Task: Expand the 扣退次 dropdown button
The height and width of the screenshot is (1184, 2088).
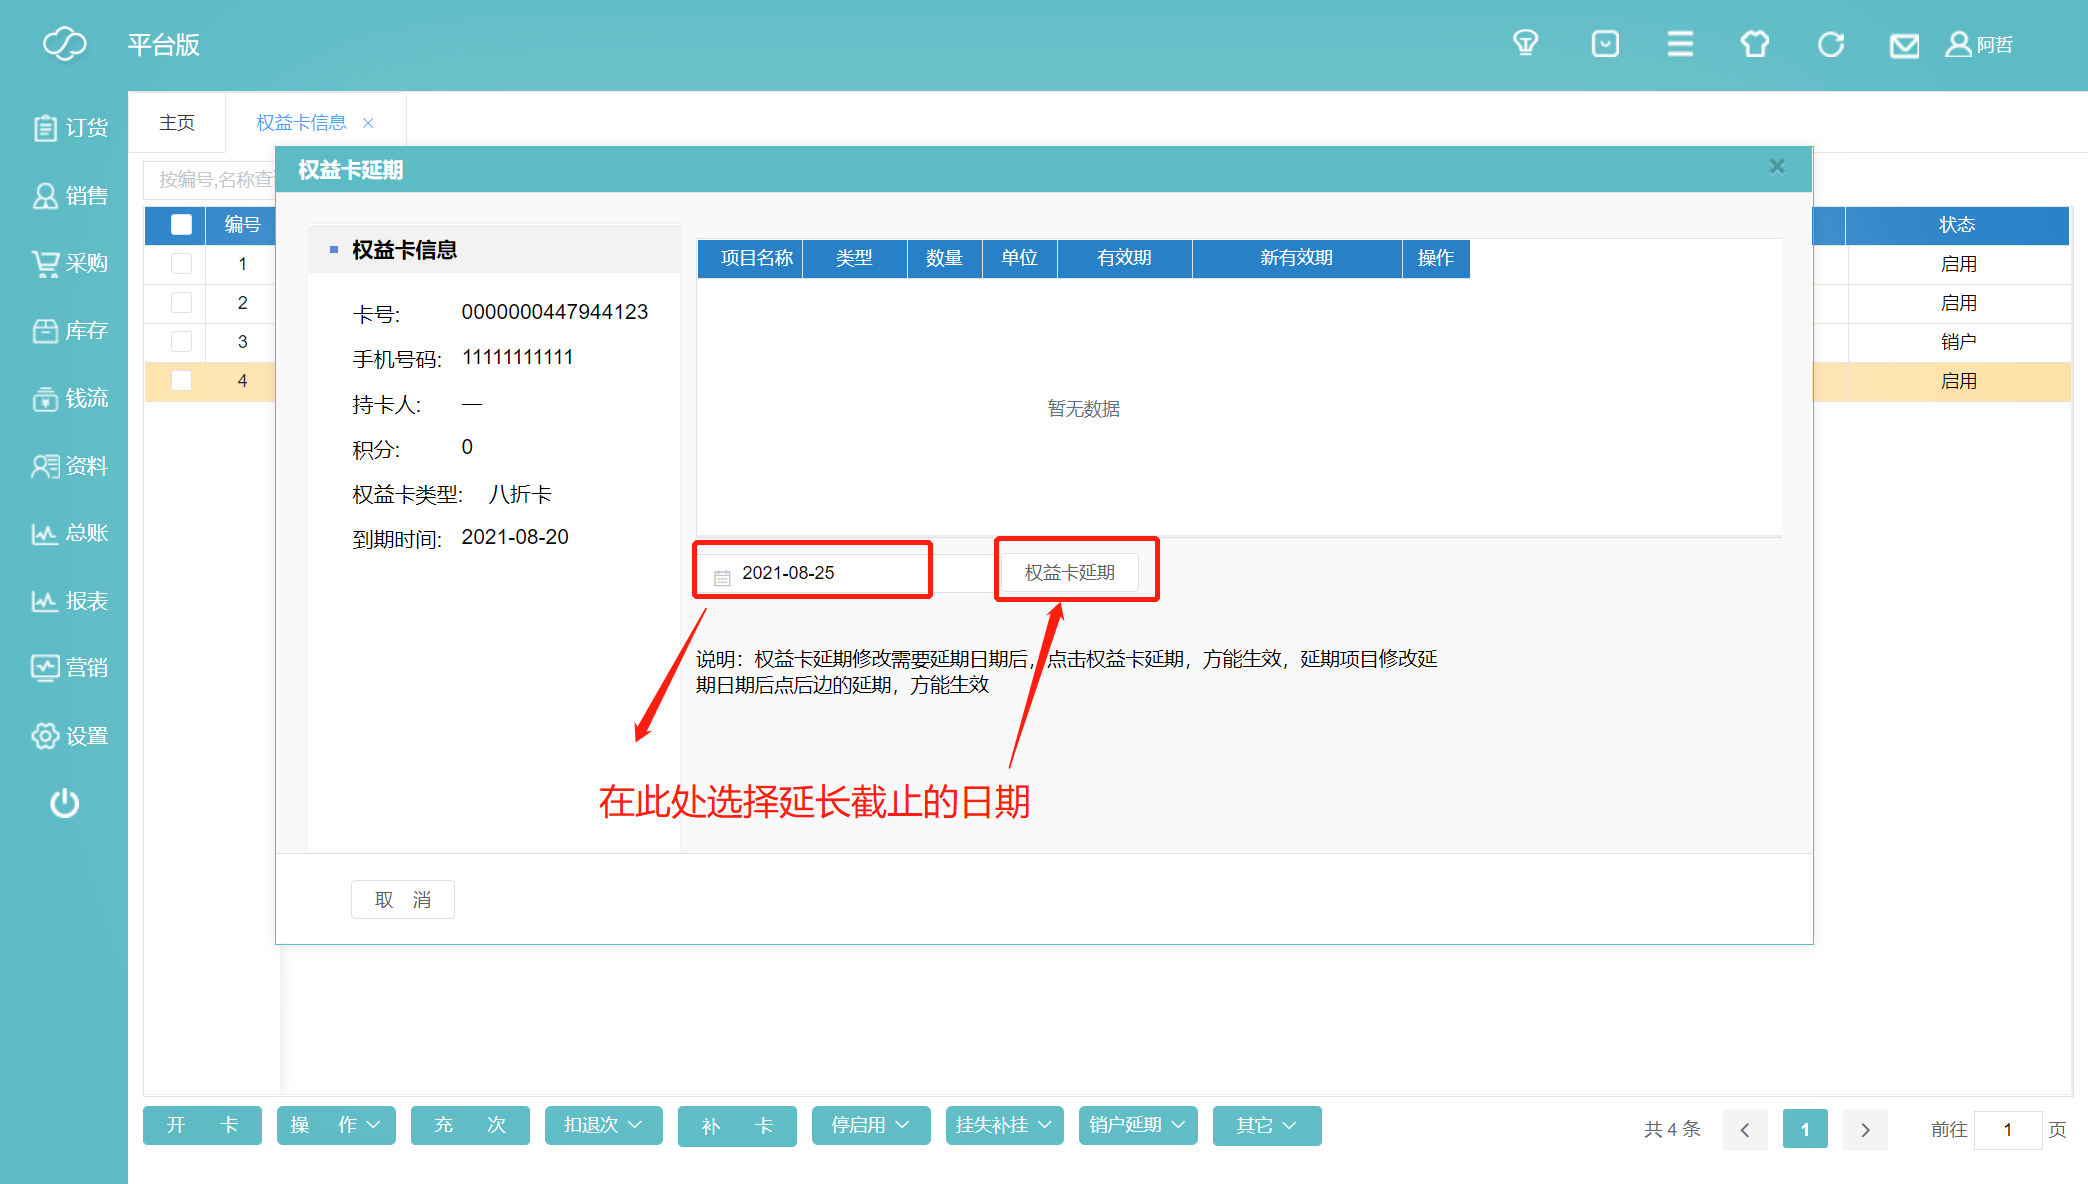Action: (x=603, y=1126)
